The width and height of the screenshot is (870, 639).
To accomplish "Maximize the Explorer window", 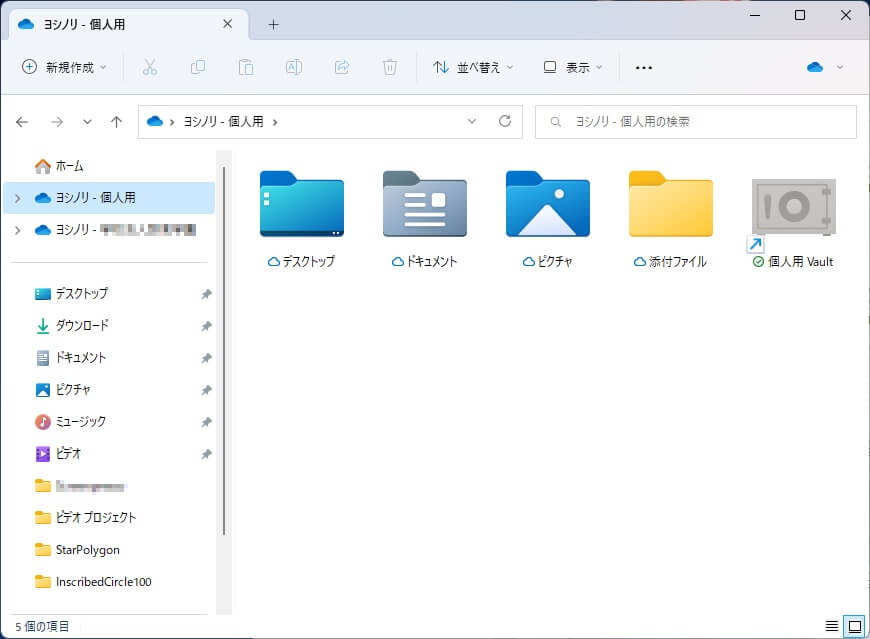I will [800, 15].
